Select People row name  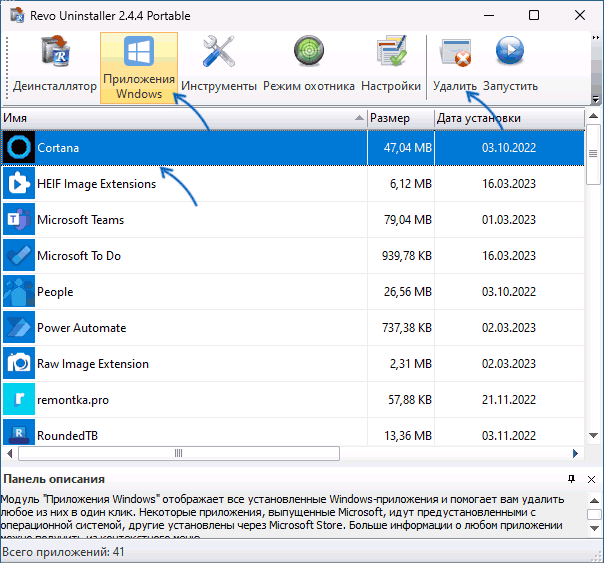click(55, 292)
